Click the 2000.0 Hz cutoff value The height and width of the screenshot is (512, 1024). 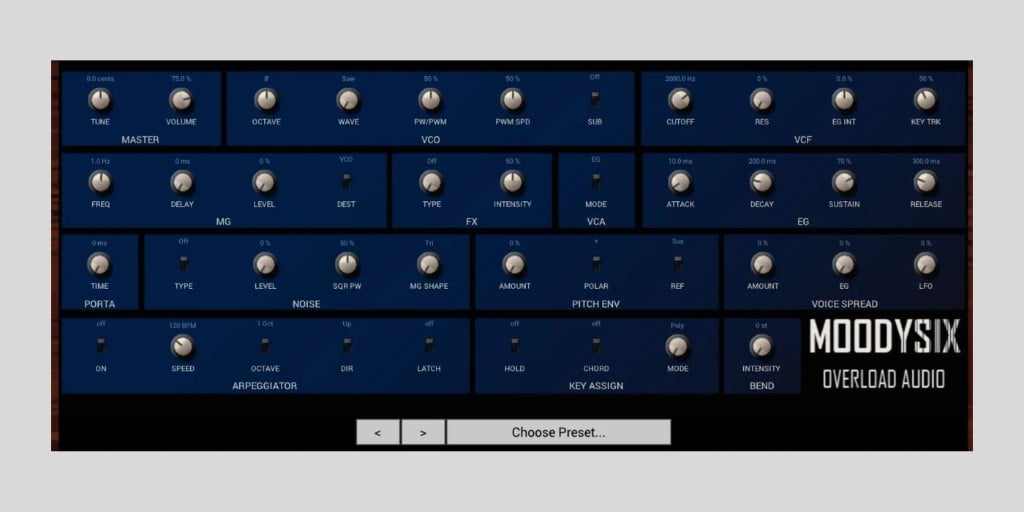(x=680, y=78)
